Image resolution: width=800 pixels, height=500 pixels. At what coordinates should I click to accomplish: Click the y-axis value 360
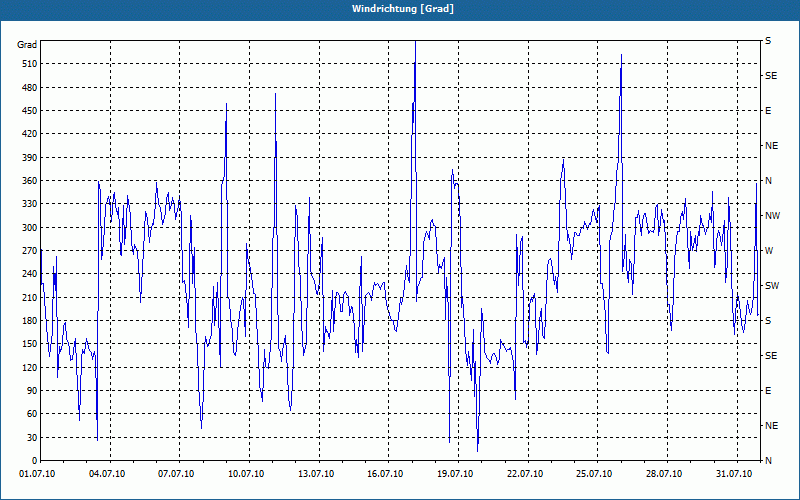[x=31, y=181]
